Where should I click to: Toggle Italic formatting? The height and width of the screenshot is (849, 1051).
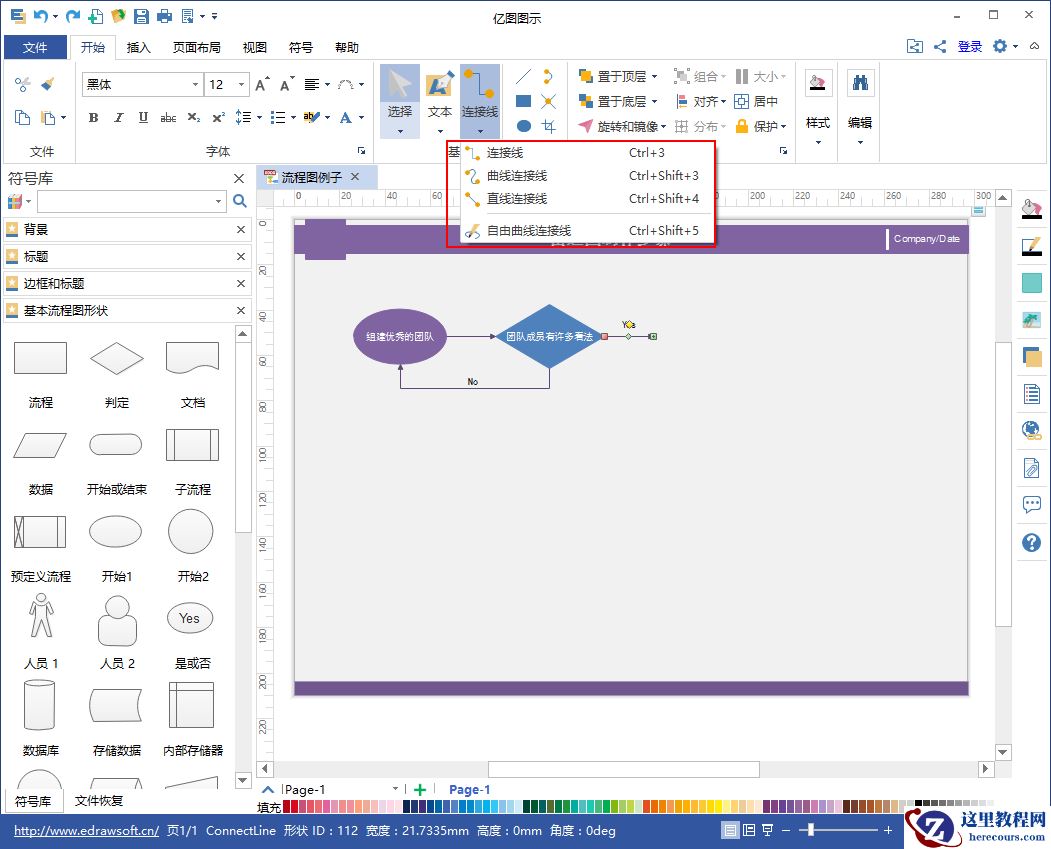119,117
